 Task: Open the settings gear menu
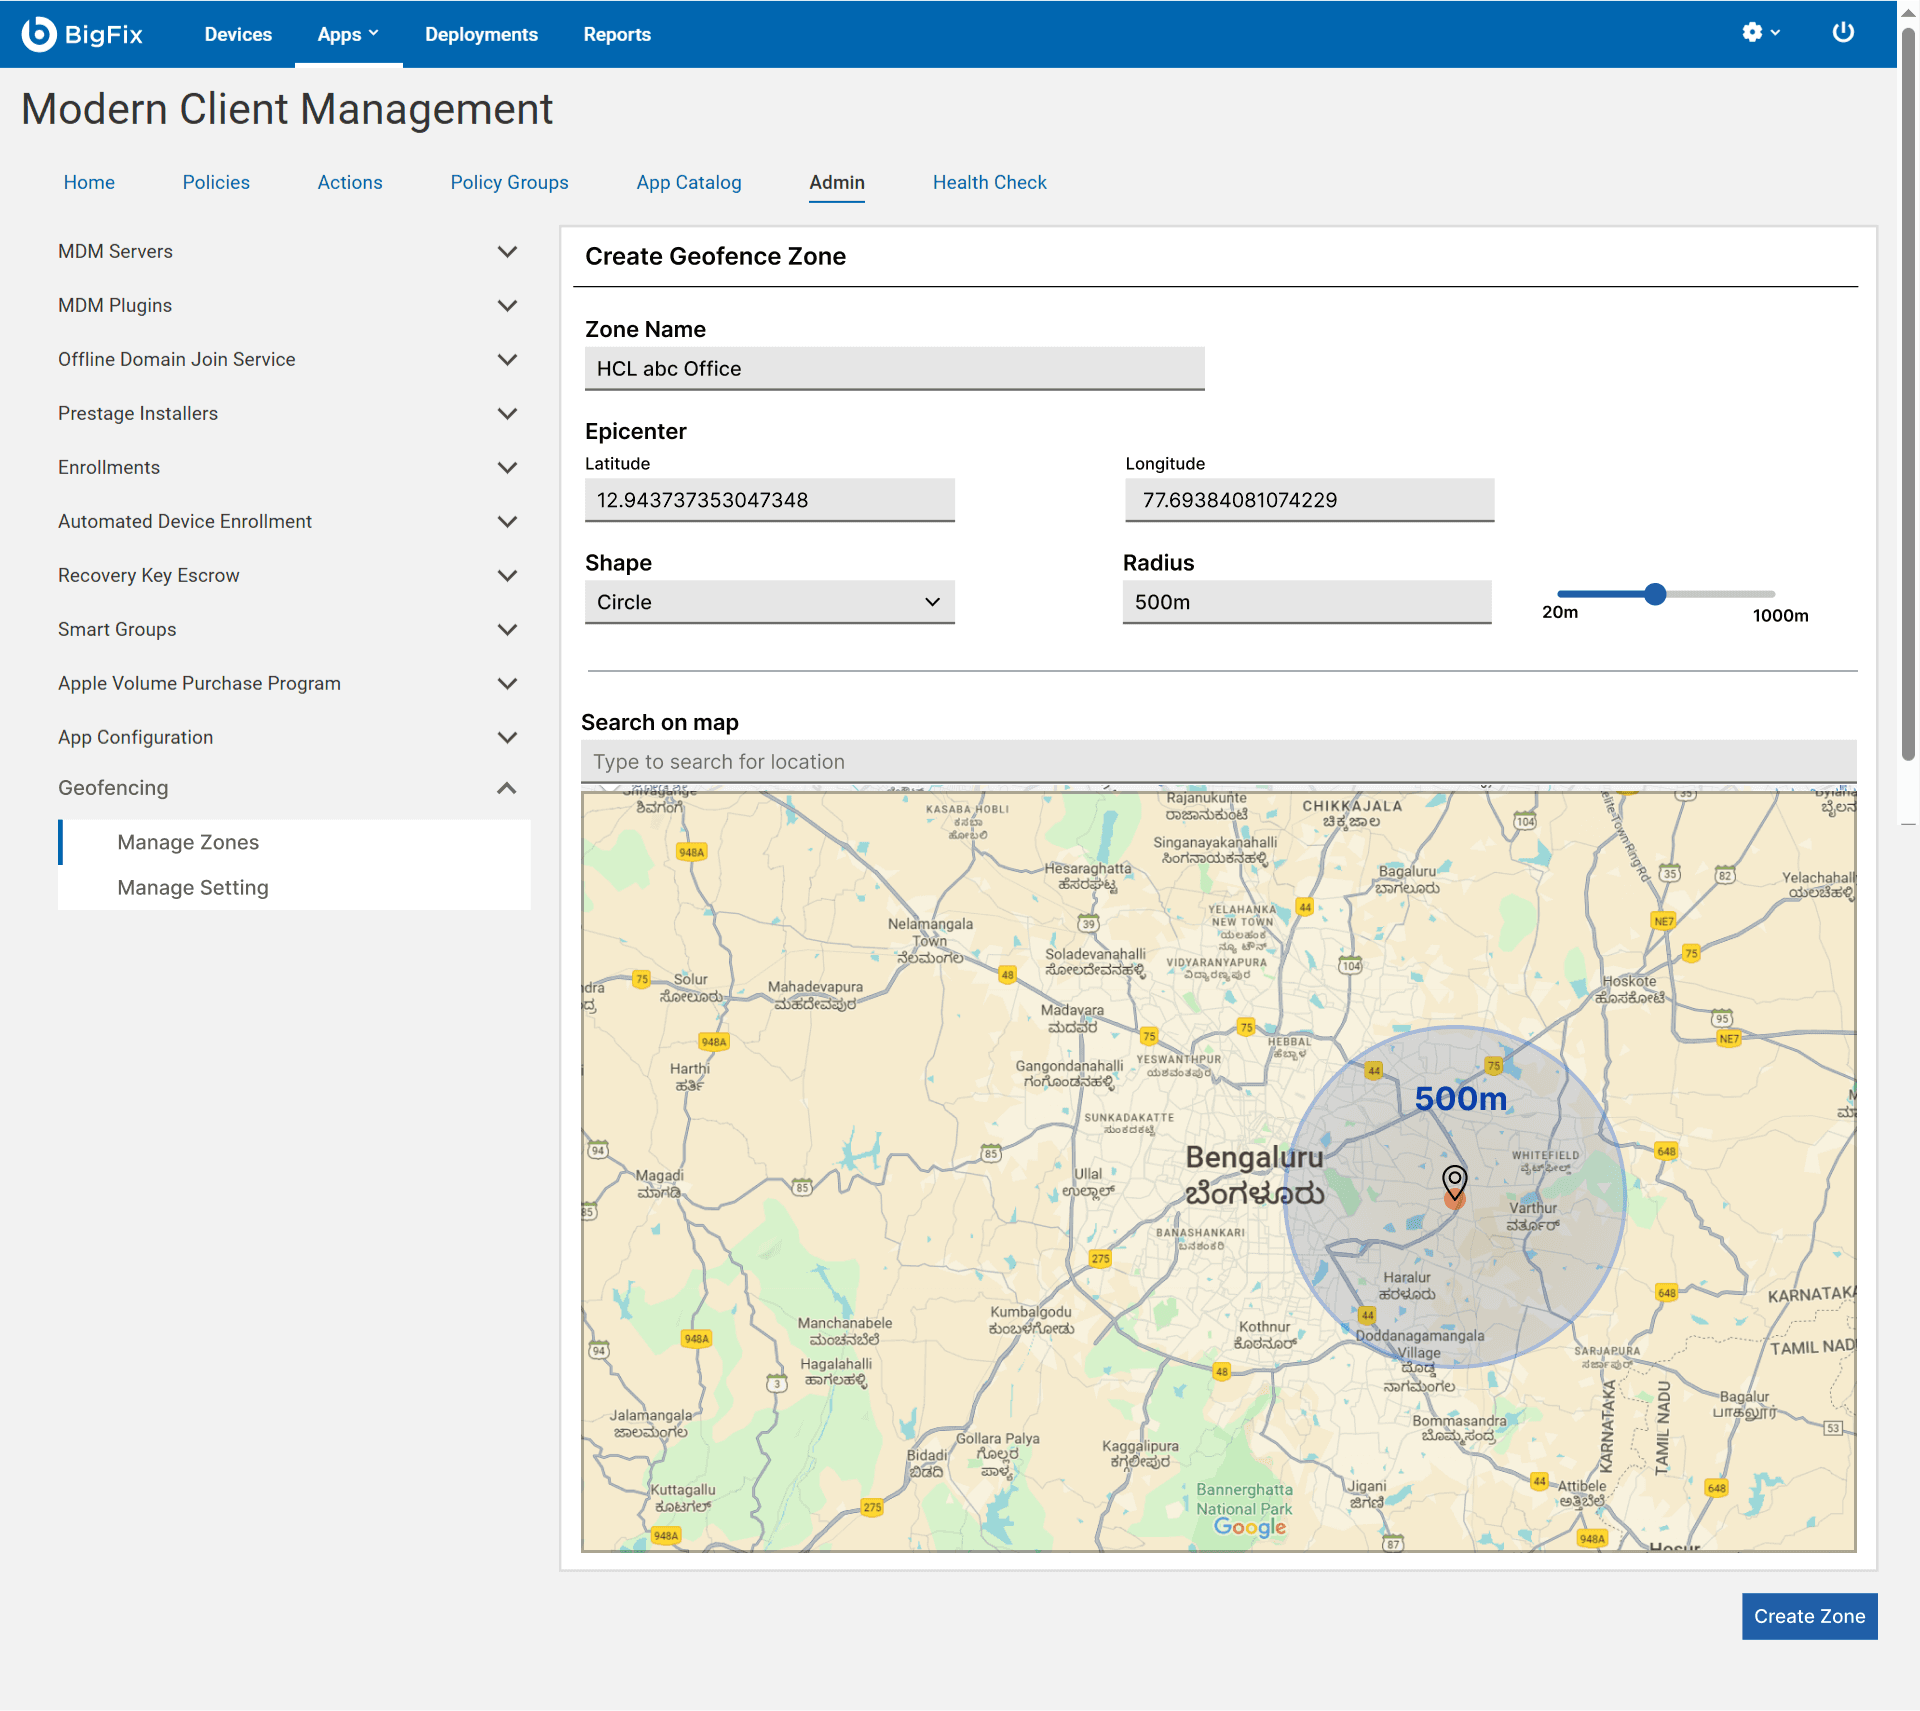click(1760, 33)
